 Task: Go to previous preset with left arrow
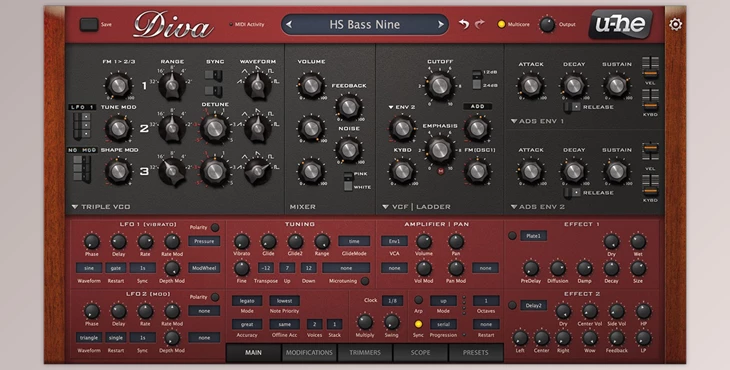[289, 25]
